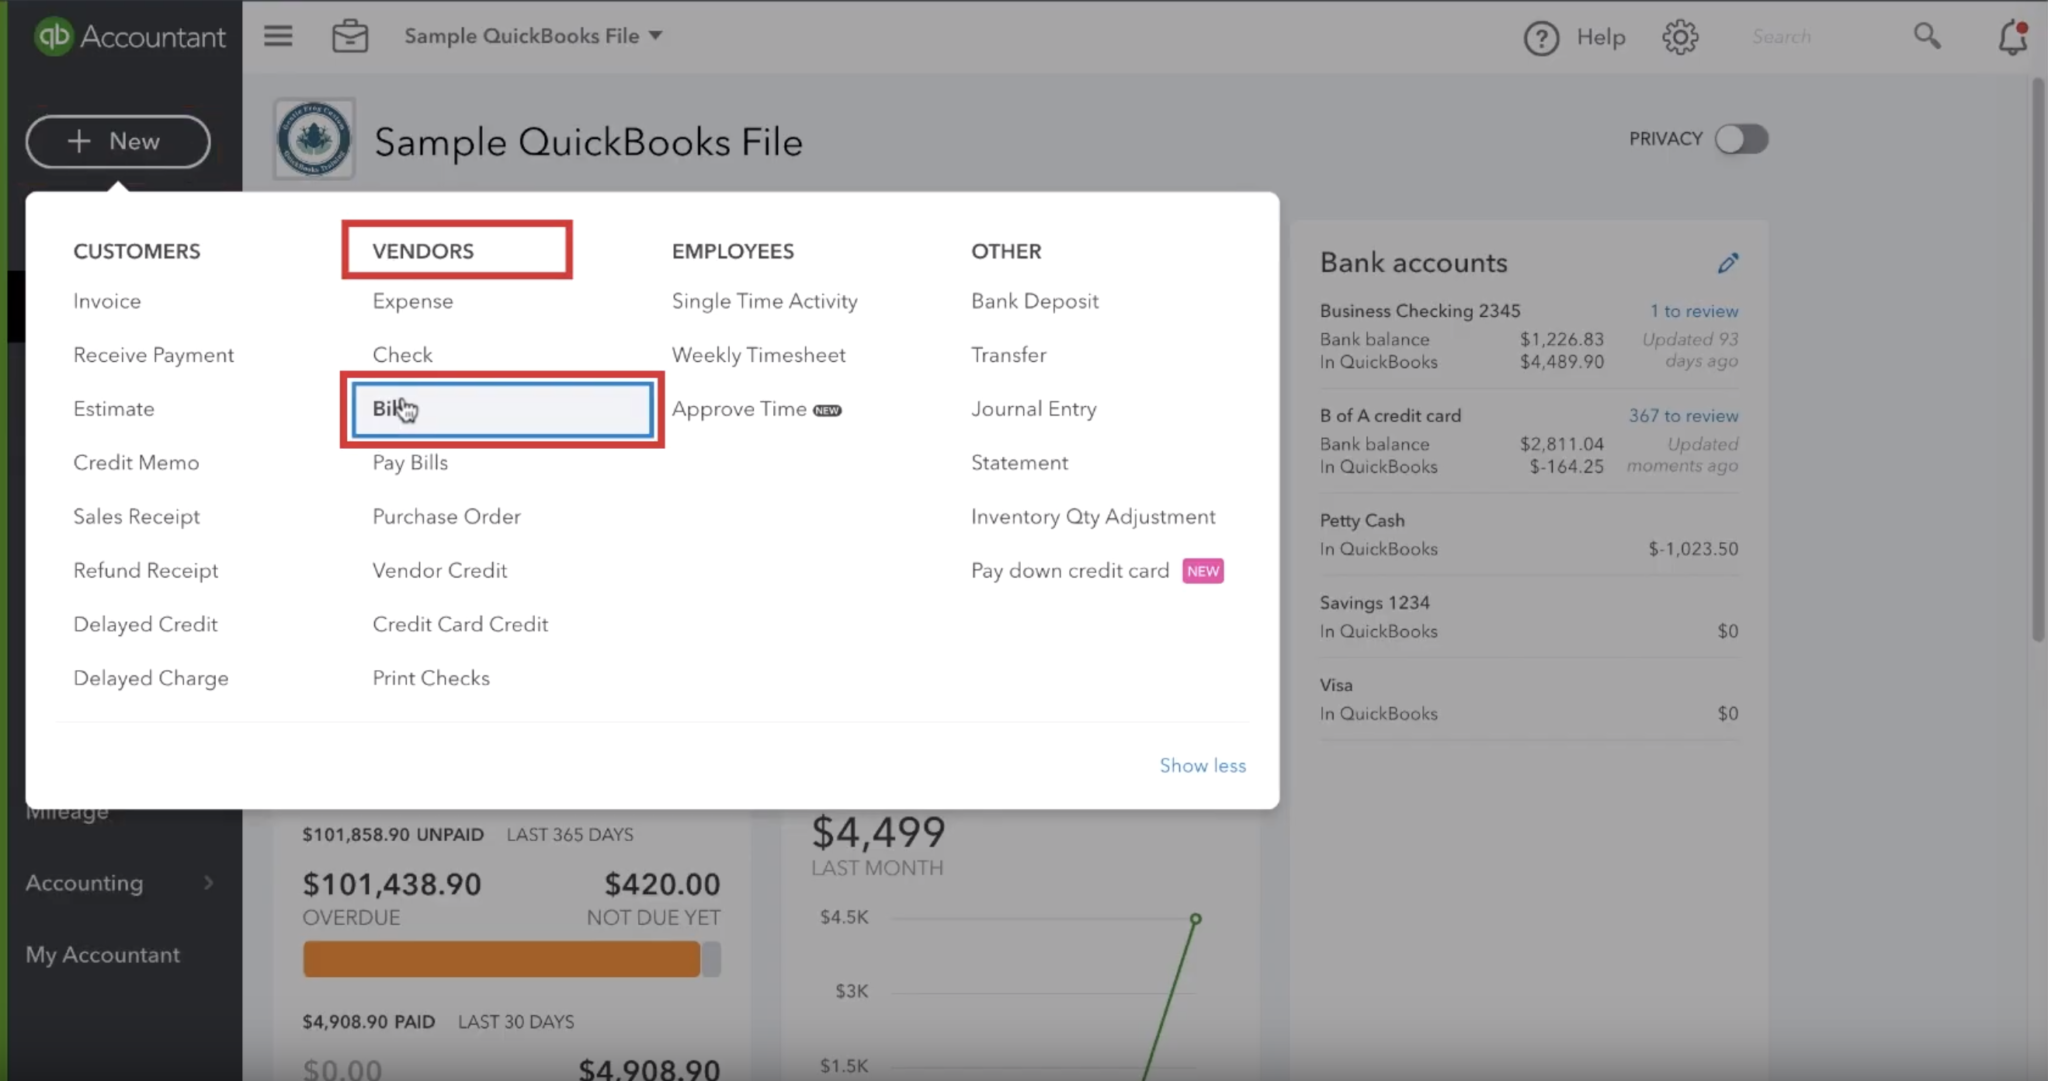Expand the Sample QuickBooks File dropdown
Image resolution: width=2048 pixels, height=1081 pixels.
[533, 36]
